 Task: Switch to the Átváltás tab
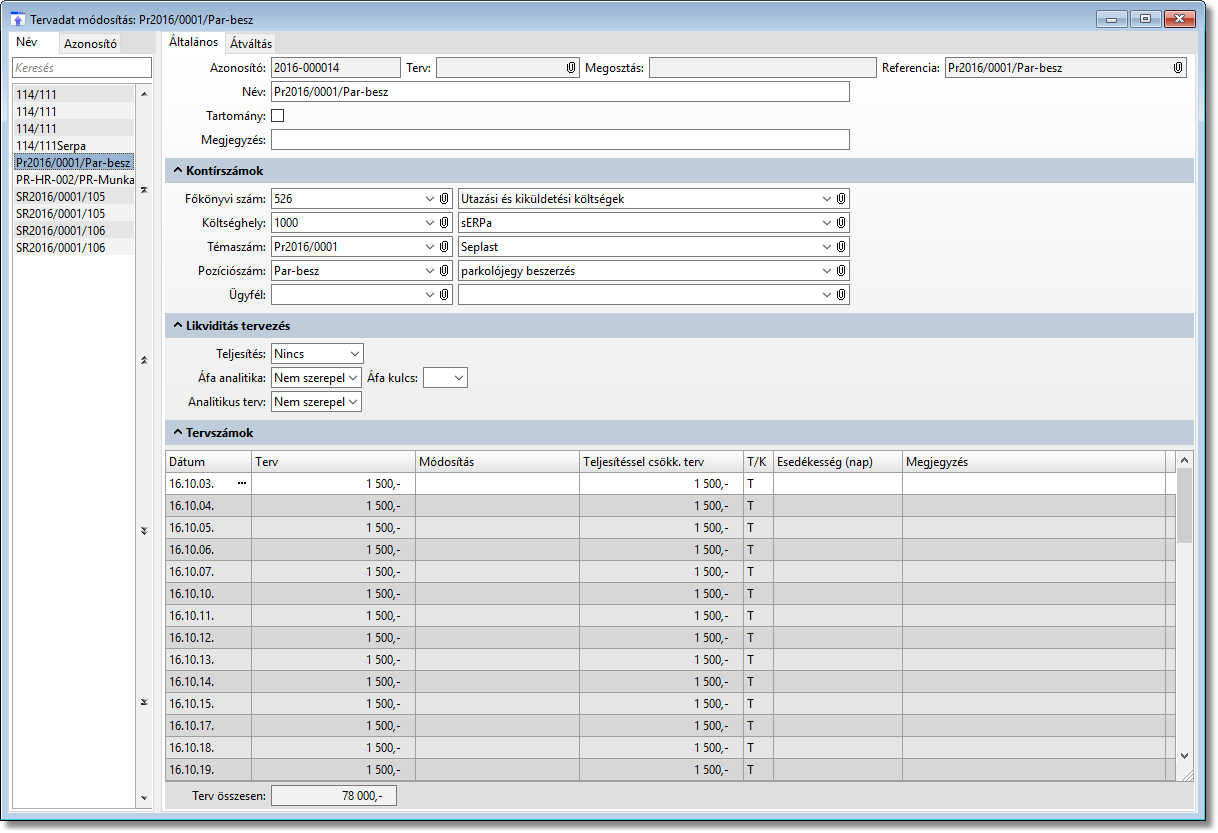[x=250, y=43]
